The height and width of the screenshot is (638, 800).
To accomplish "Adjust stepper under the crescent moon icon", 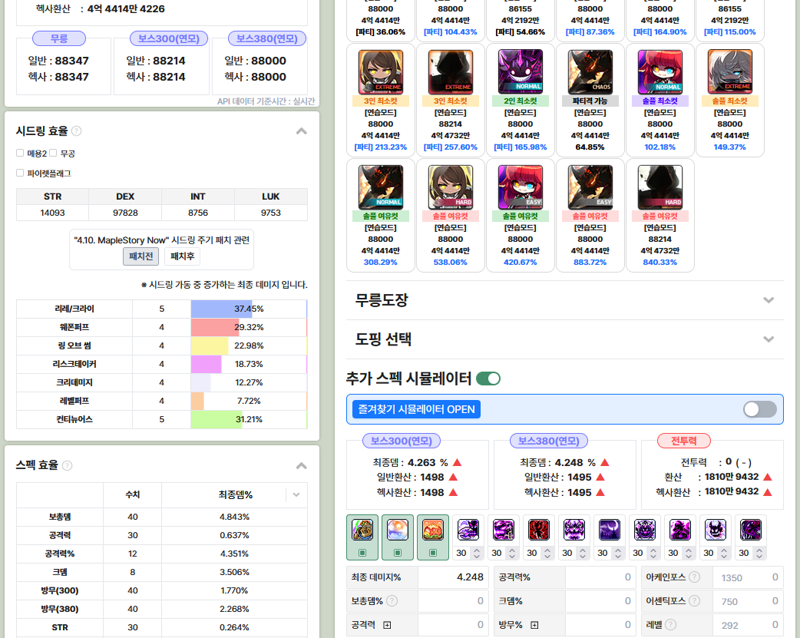I will click(618, 553).
